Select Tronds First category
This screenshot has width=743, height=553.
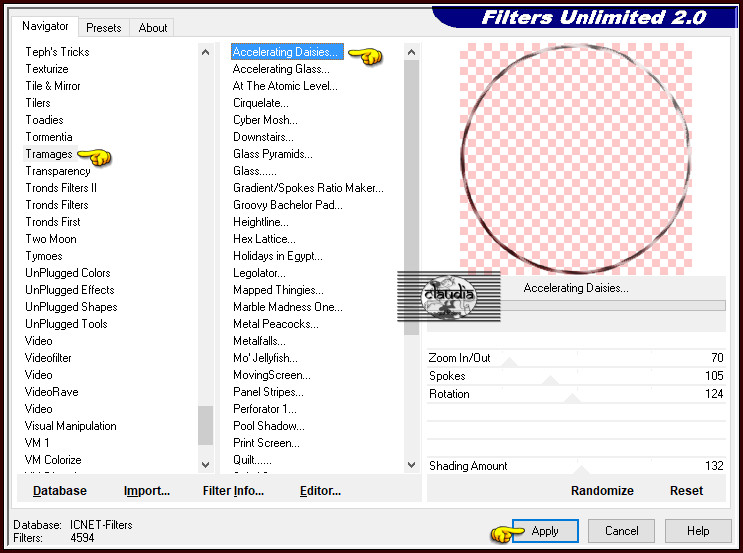(x=53, y=222)
